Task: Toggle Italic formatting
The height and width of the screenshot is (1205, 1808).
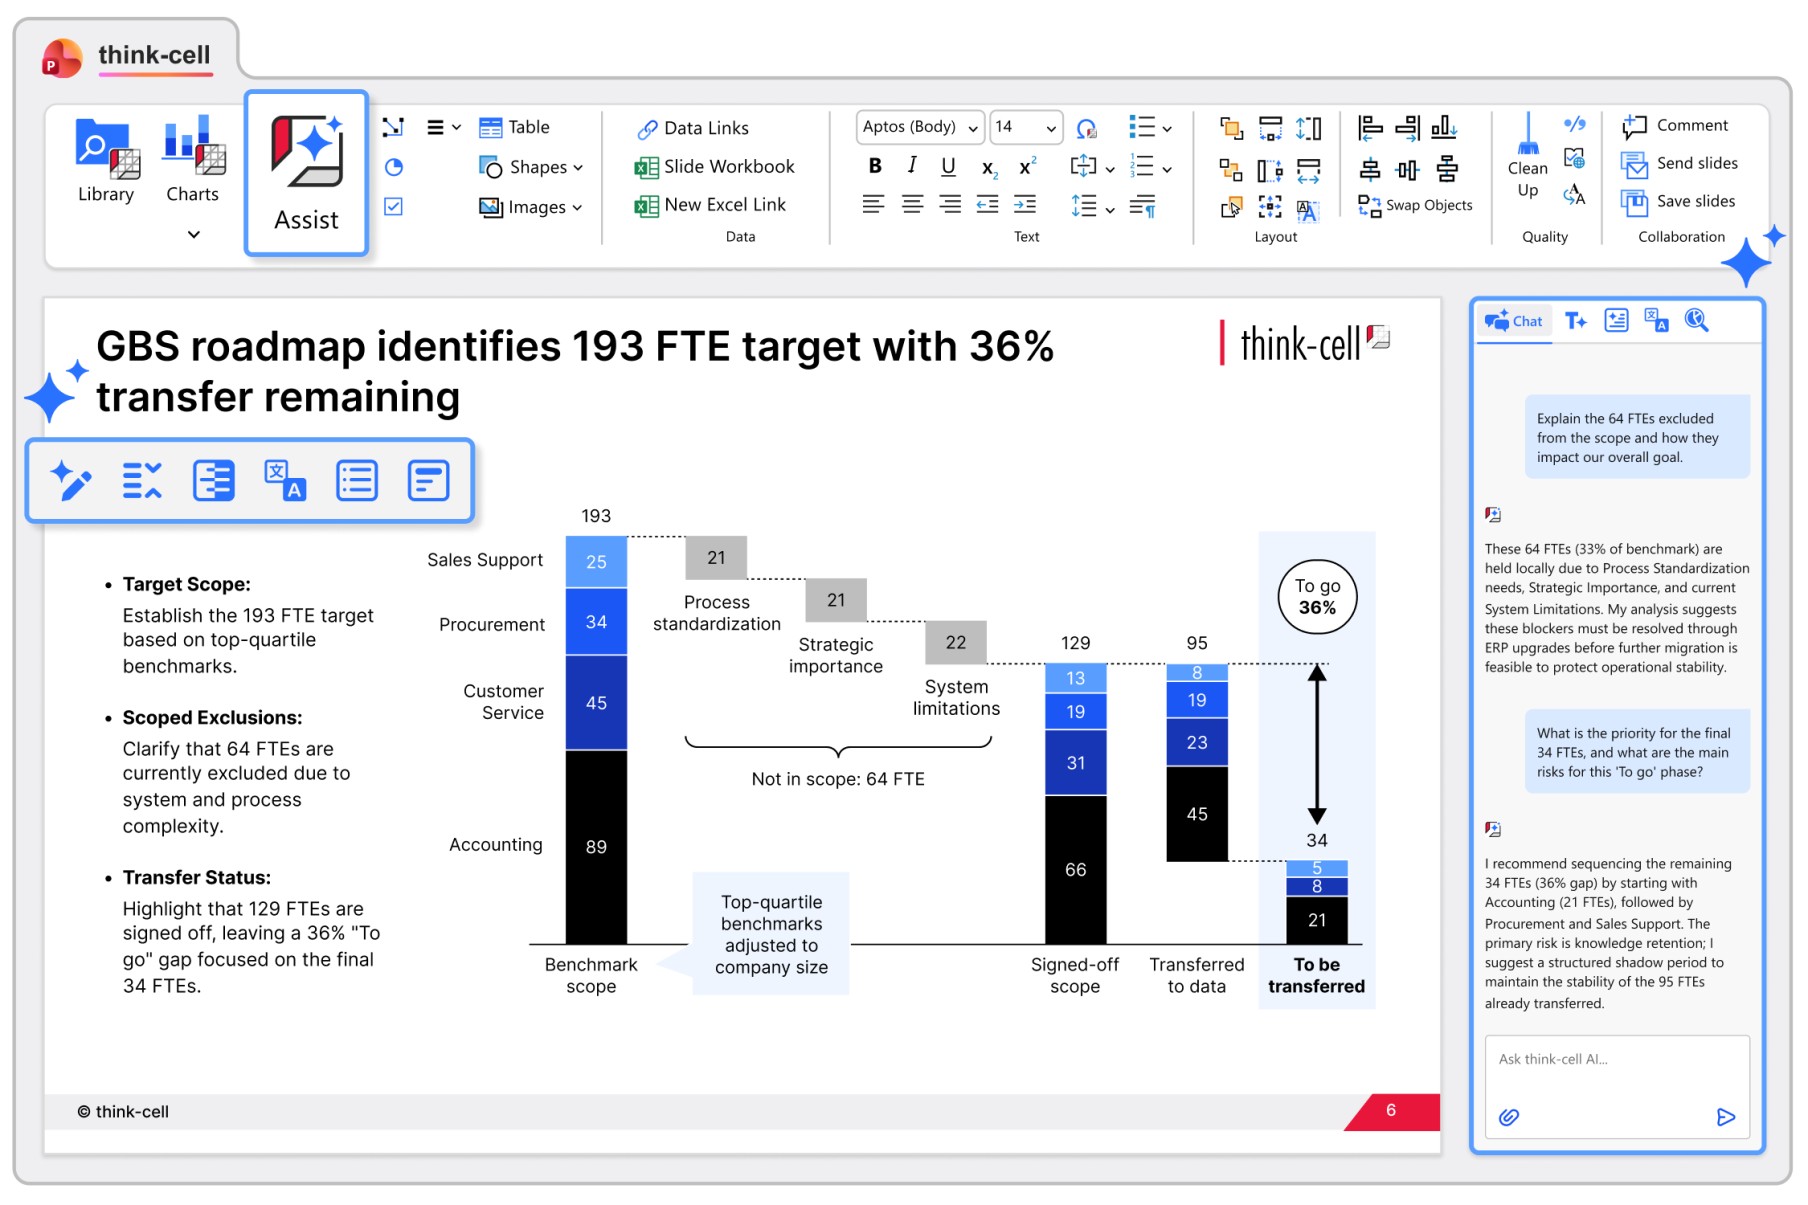Action: click(912, 166)
